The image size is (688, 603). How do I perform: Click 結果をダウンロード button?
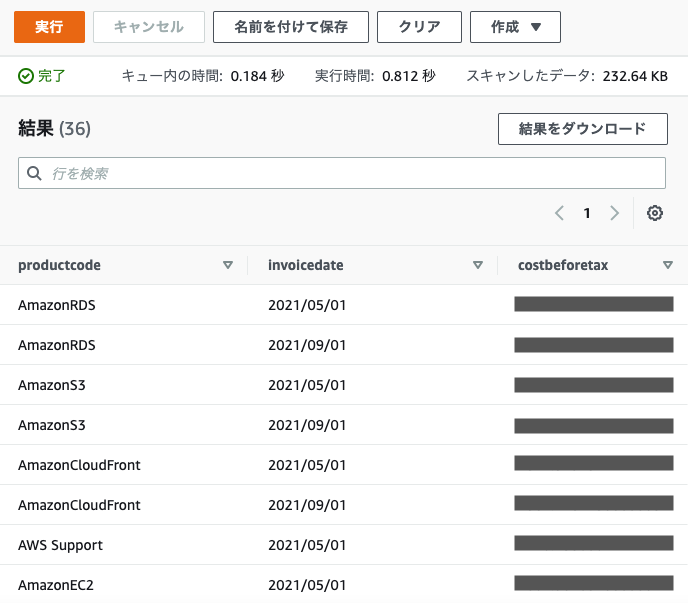(583, 129)
